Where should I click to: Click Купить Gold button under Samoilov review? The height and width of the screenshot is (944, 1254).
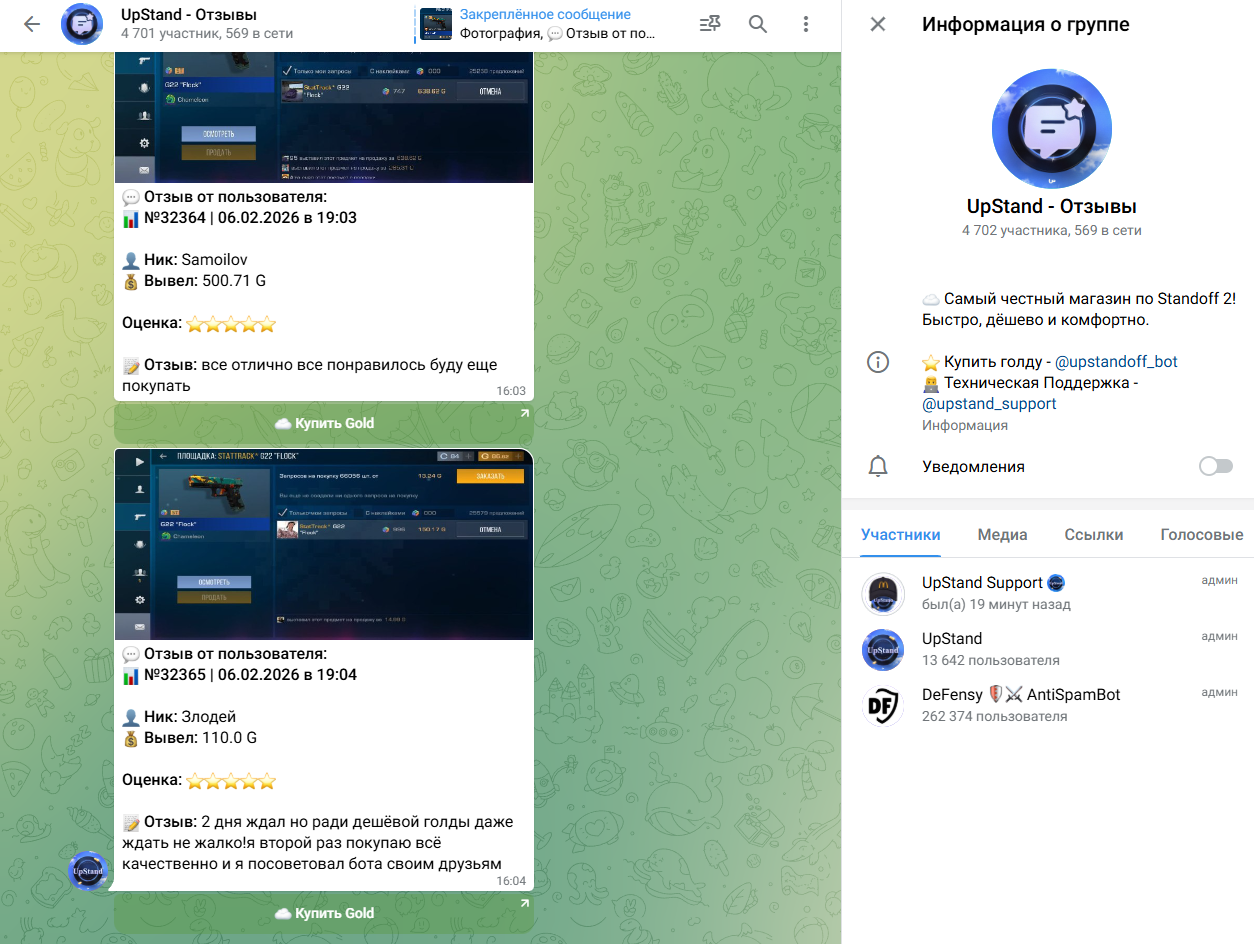click(324, 423)
